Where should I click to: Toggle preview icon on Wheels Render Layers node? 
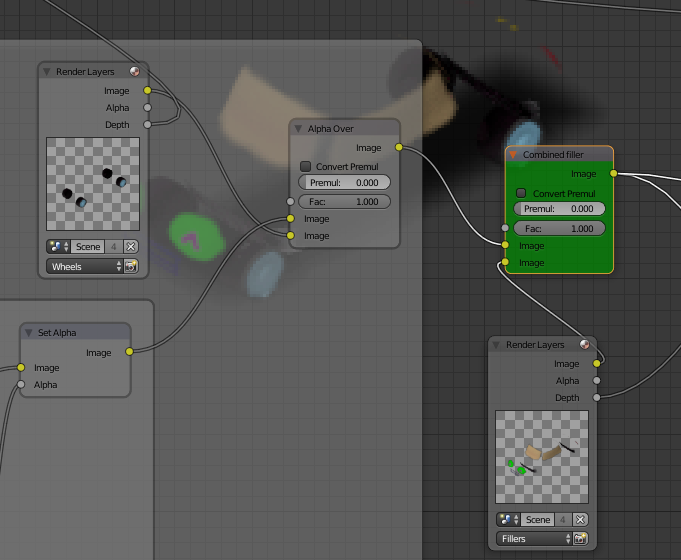134,72
